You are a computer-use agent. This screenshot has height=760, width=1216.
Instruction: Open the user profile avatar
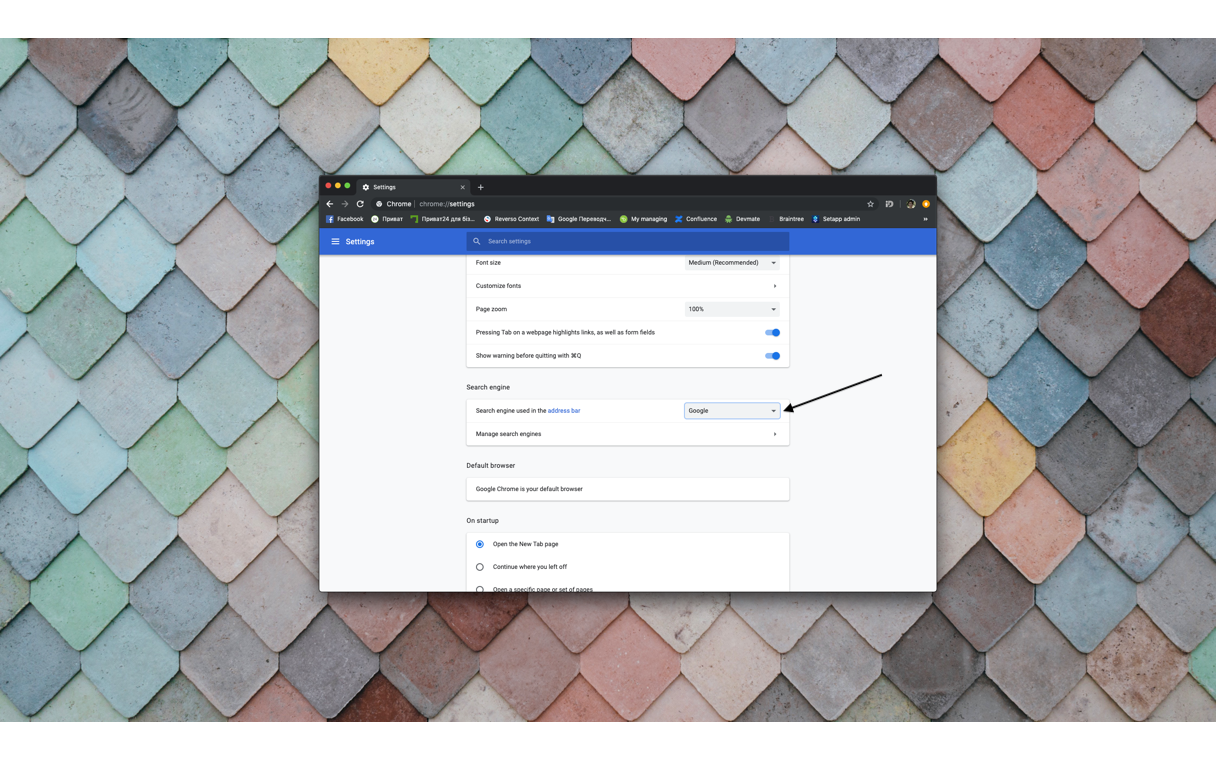tap(926, 204)
